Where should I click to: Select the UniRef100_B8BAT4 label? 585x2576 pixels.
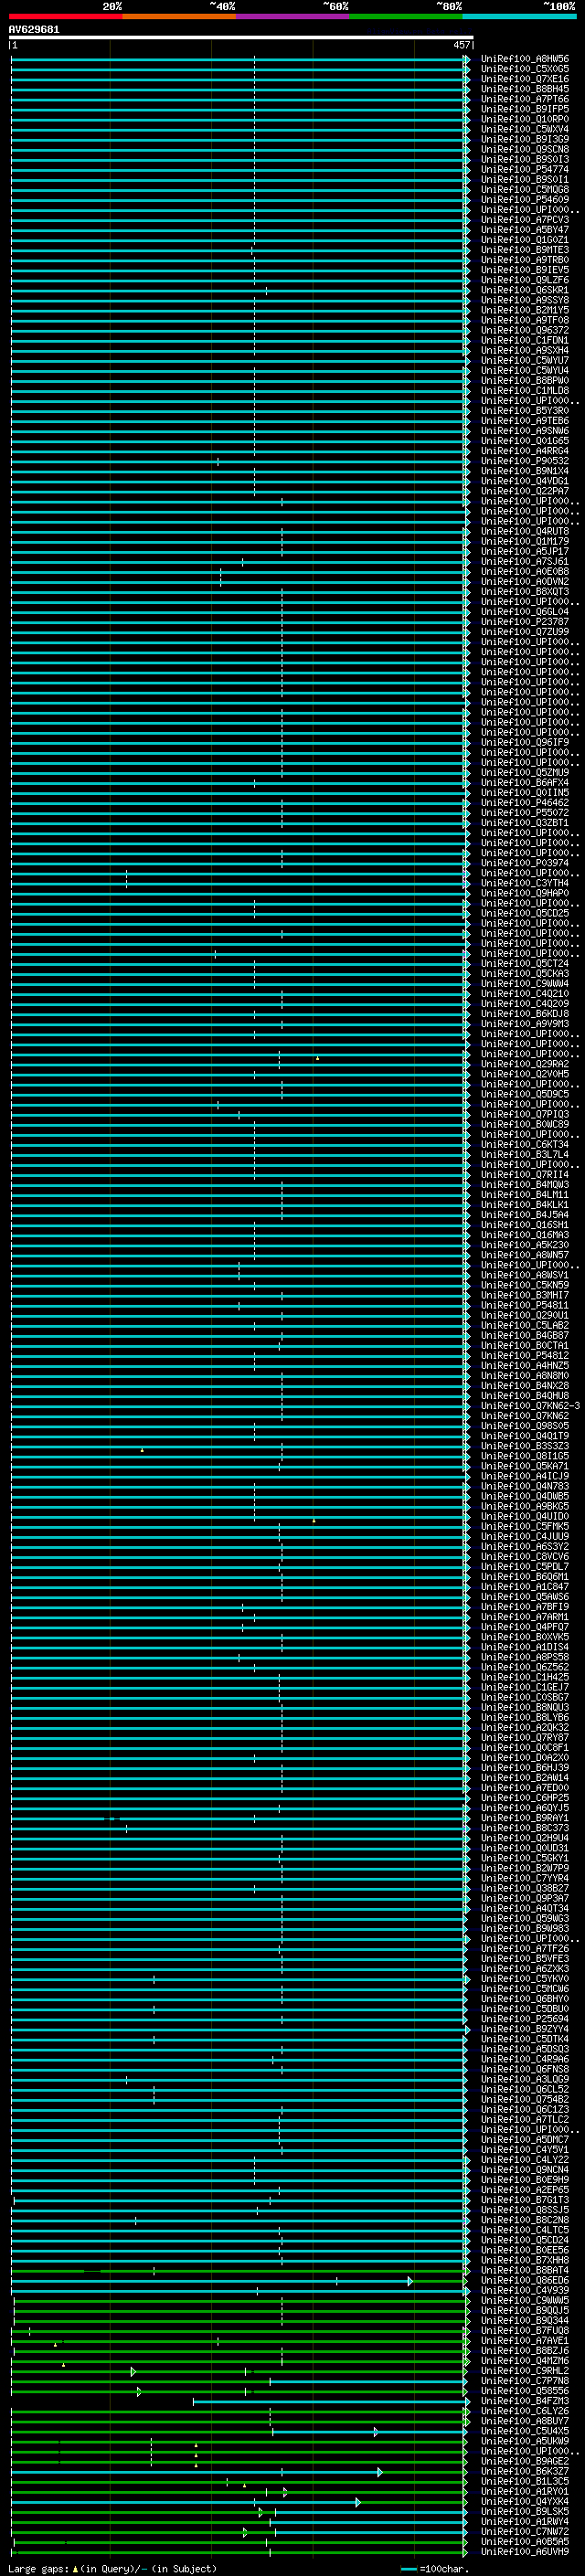tap(525, 2269)
